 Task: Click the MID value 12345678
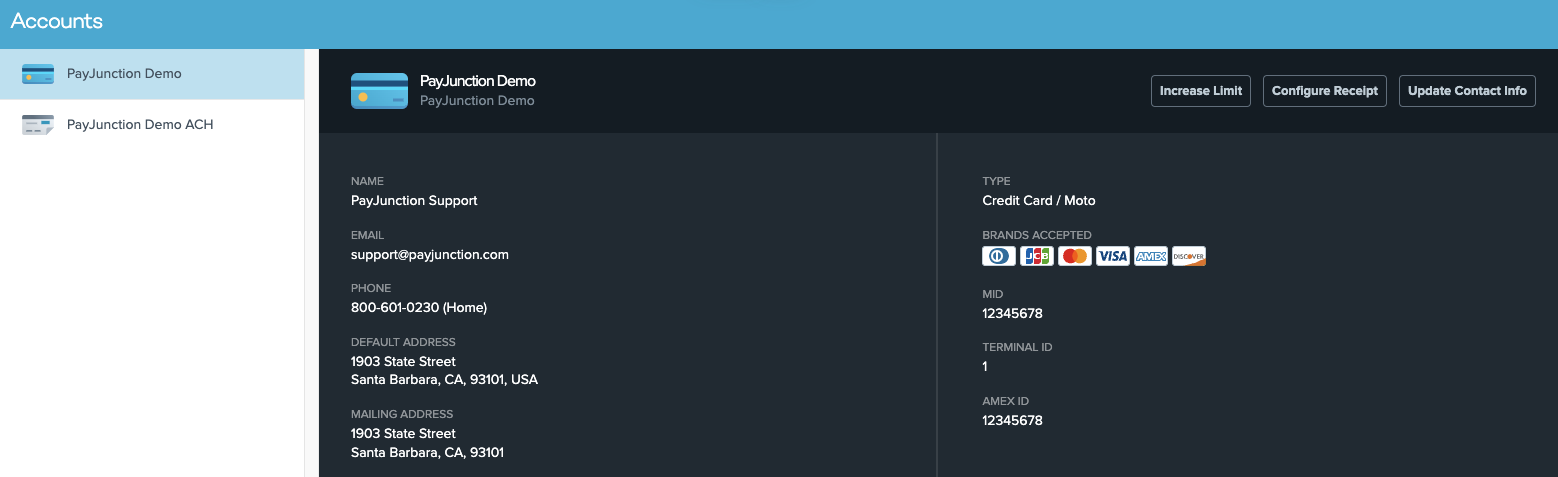click(x=1013, y=314)
